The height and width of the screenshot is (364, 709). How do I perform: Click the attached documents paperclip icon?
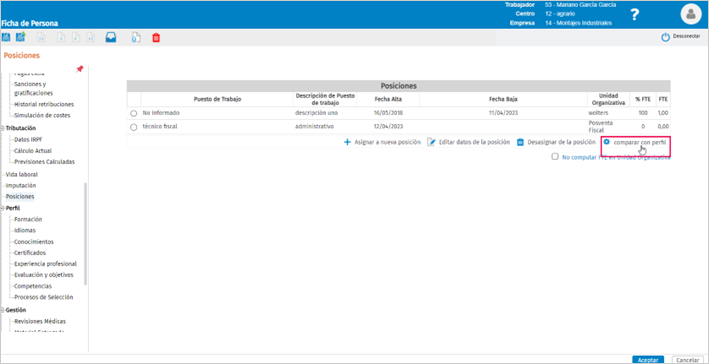[136, 38]
